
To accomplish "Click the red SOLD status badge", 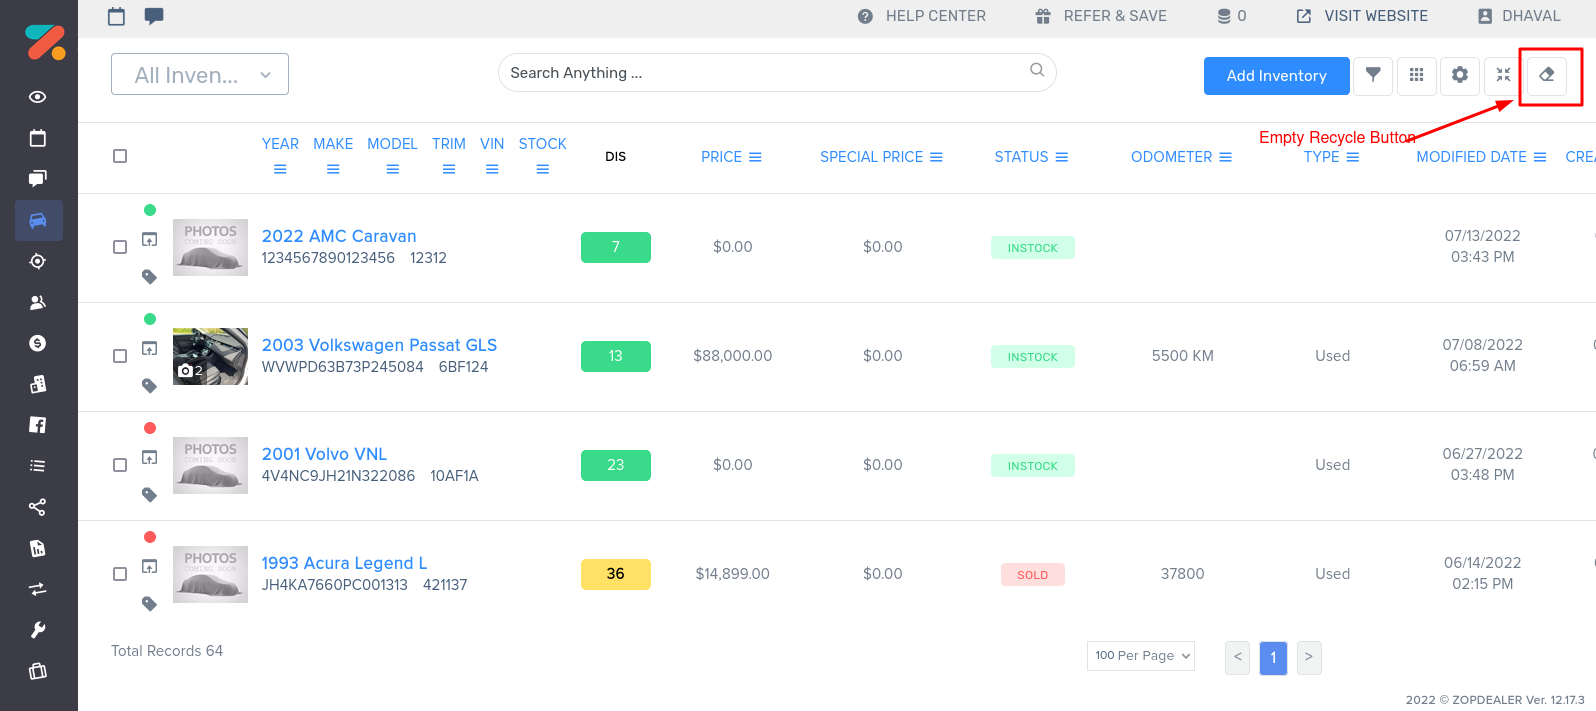I will tap(1033, 575).
